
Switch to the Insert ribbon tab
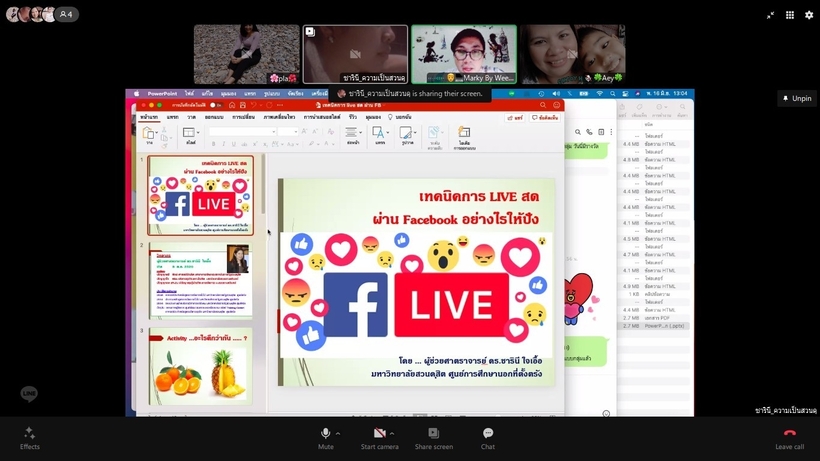click(x=173, y=117)
